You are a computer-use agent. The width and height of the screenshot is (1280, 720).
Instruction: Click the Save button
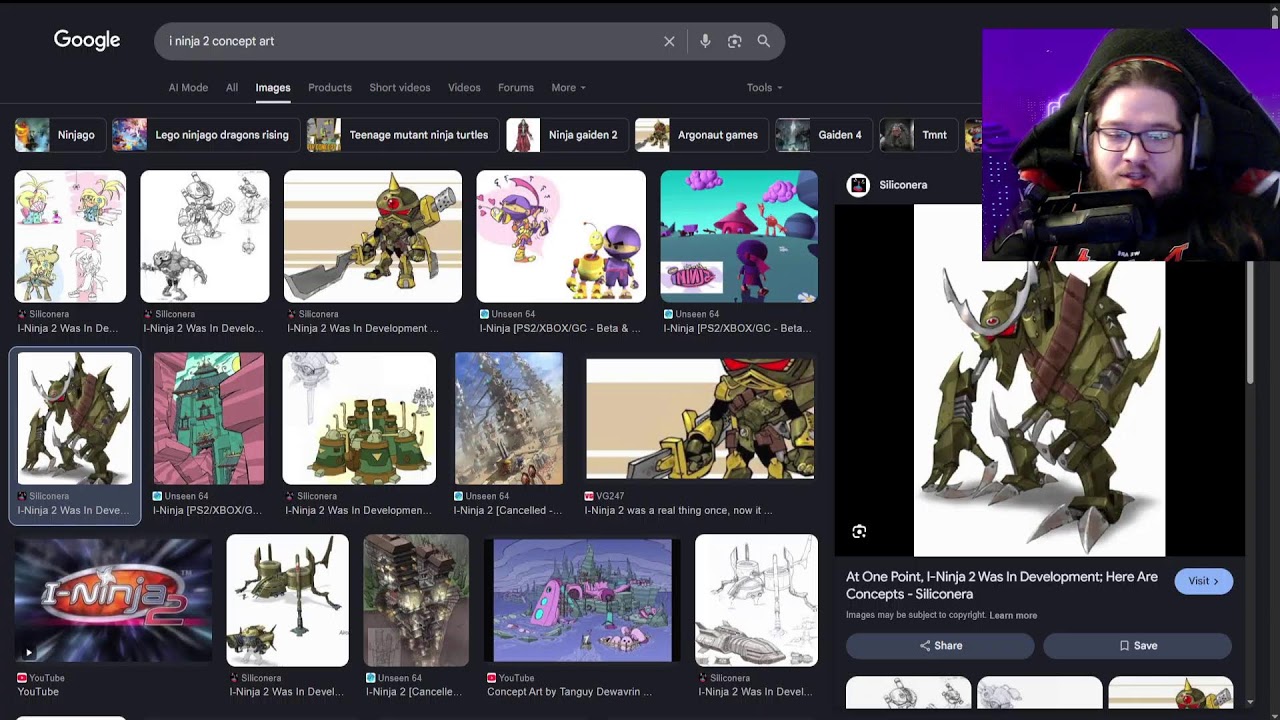pos(1138,646)
